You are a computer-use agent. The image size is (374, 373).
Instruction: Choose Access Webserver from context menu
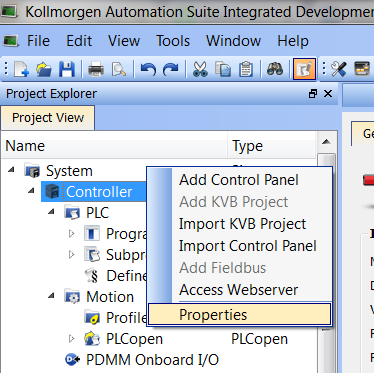click(x=239, y=290)
